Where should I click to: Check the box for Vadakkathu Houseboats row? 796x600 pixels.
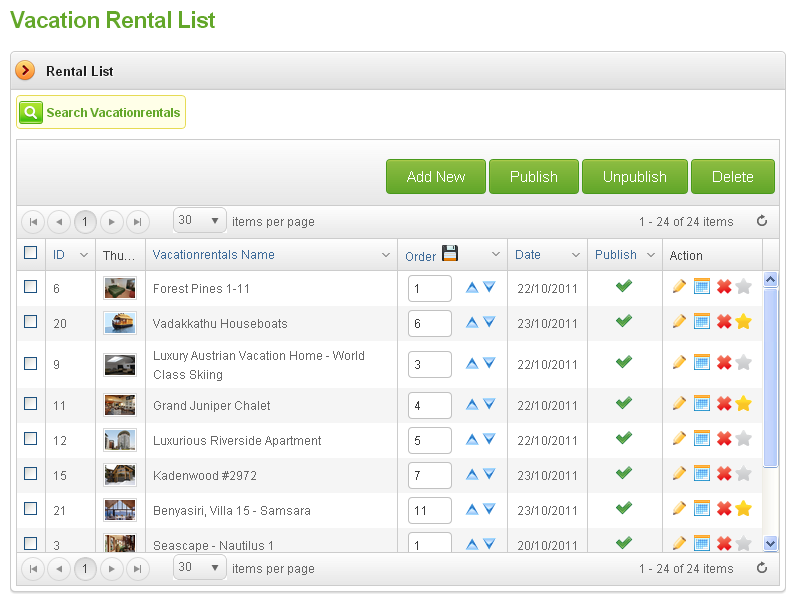pyautogui.click(x=30, y=321)
